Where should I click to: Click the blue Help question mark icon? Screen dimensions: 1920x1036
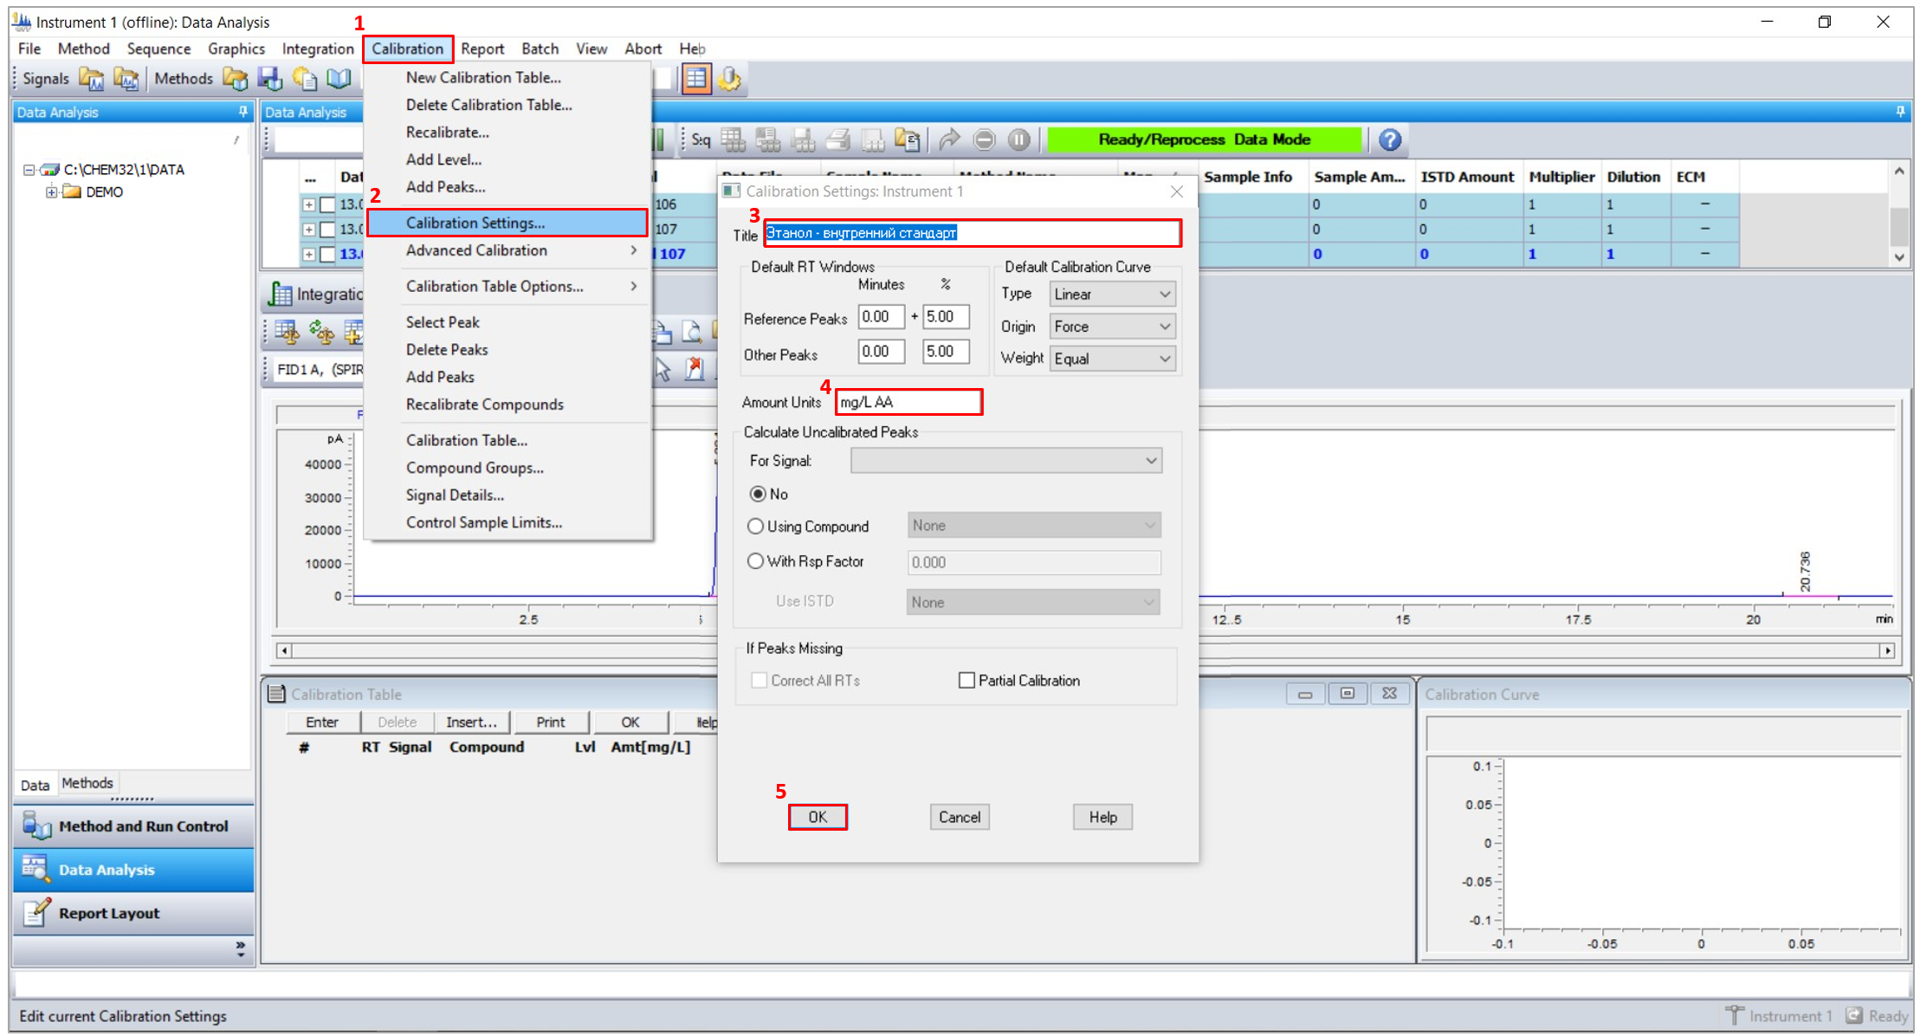coord(1389,140)
